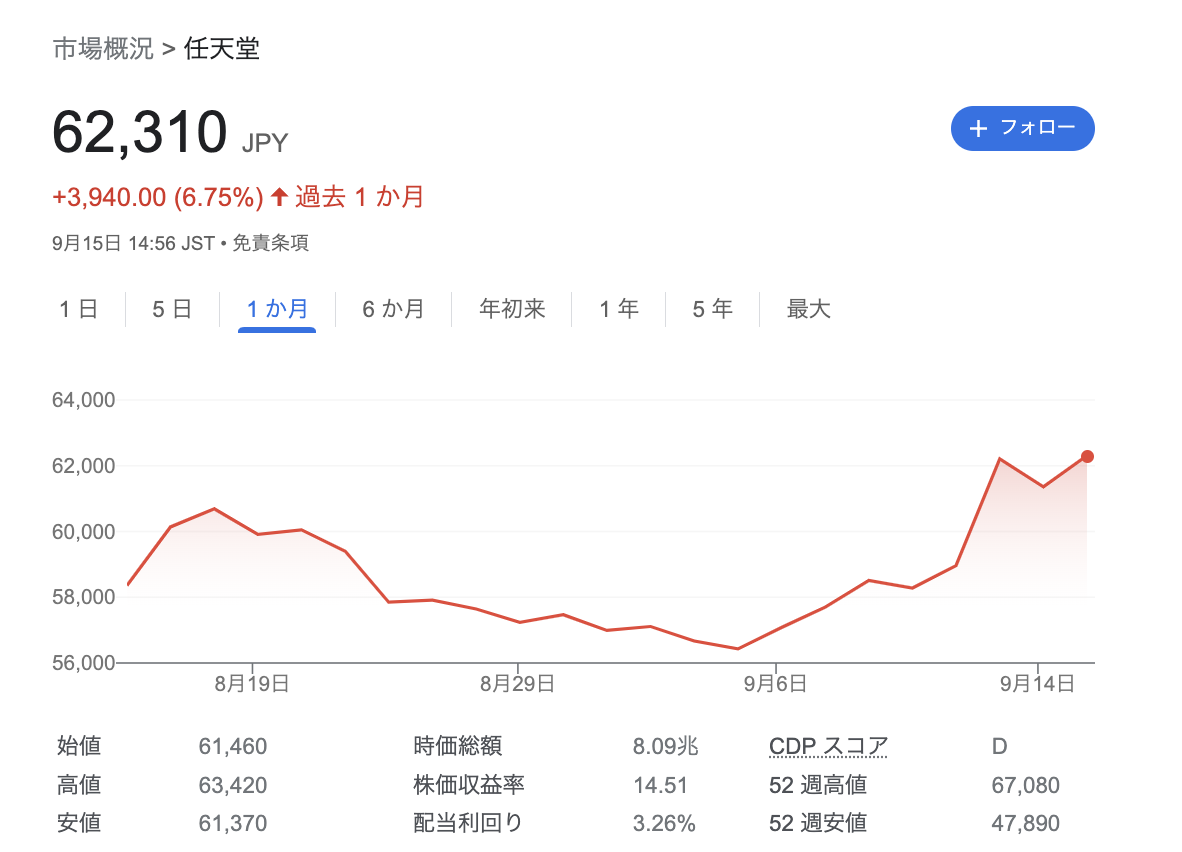Screen dimensions: 1182x852
Task: Click the 52 週高値 value 67,080
Action: (x=1025, y=785)
